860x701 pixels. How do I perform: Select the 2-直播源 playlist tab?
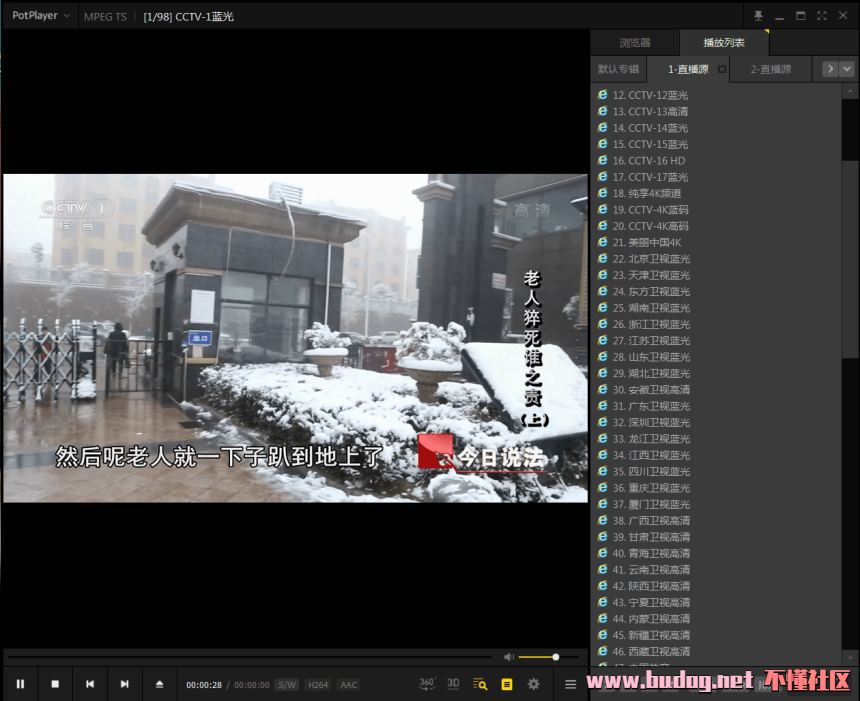(770, 69)
